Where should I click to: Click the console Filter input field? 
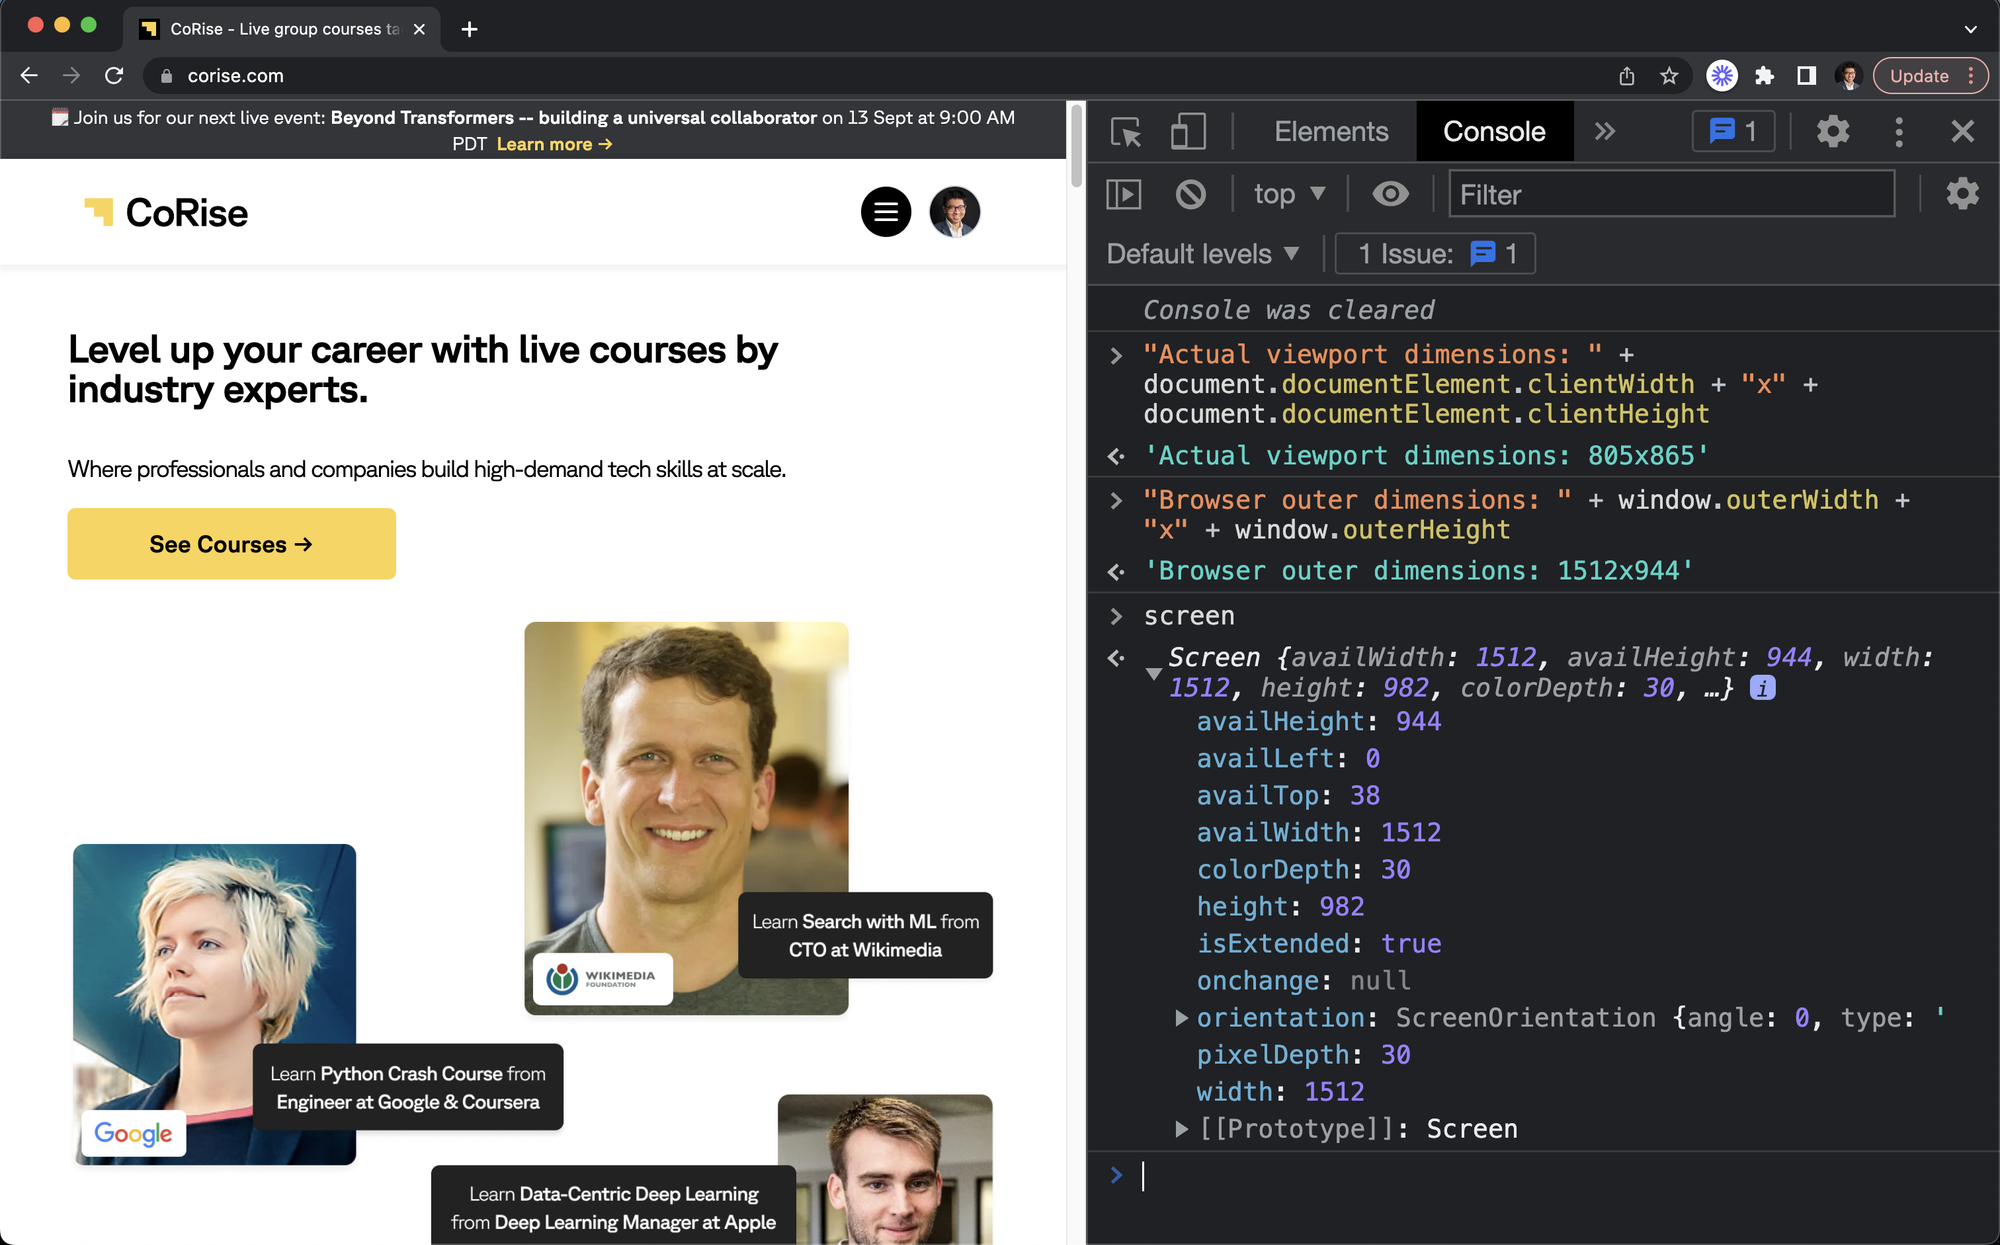pos(1671,194)
